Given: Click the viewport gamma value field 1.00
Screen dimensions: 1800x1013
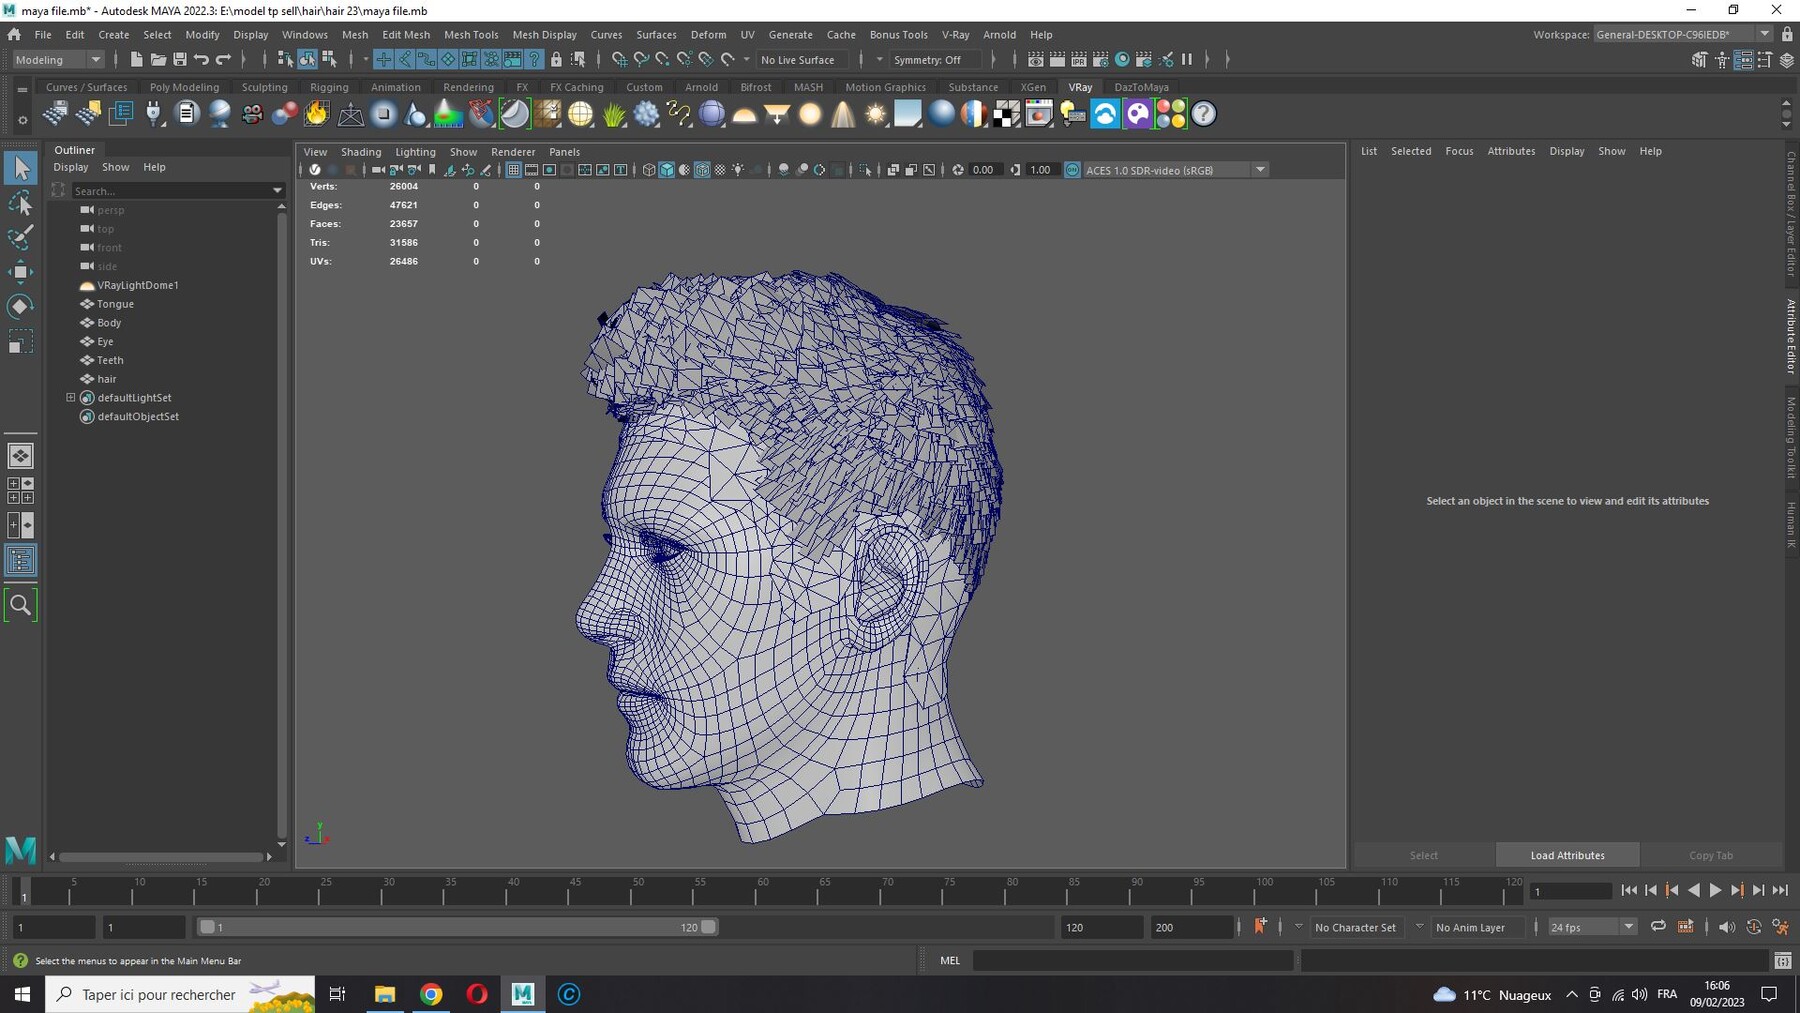Looking at the screenshot, I should pyautogui.click(x=1041, y=170).
